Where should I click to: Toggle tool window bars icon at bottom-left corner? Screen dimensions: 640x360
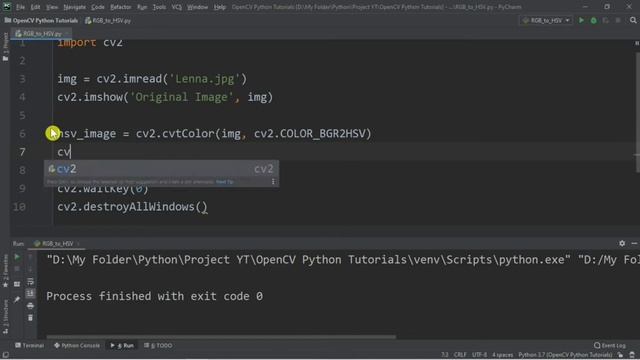tap(5, 355)
